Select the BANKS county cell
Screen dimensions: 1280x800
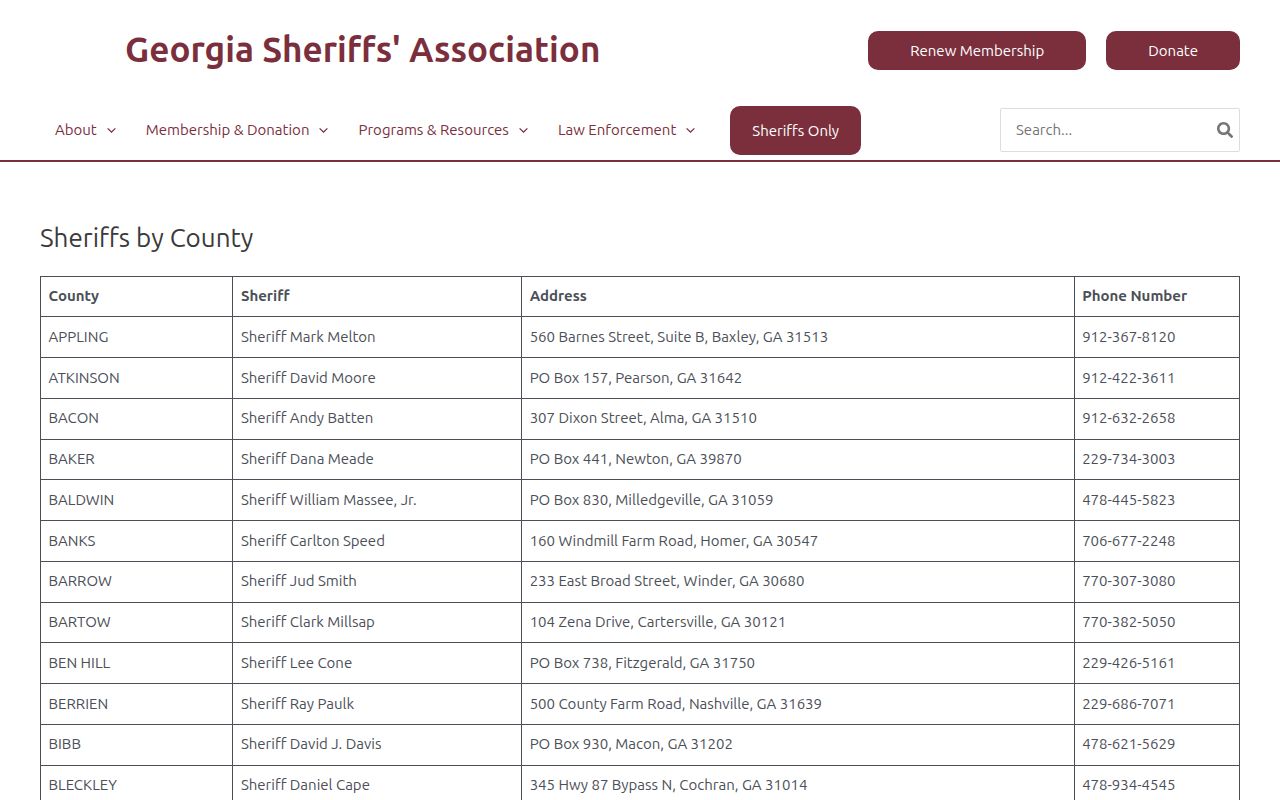[137, 541]
